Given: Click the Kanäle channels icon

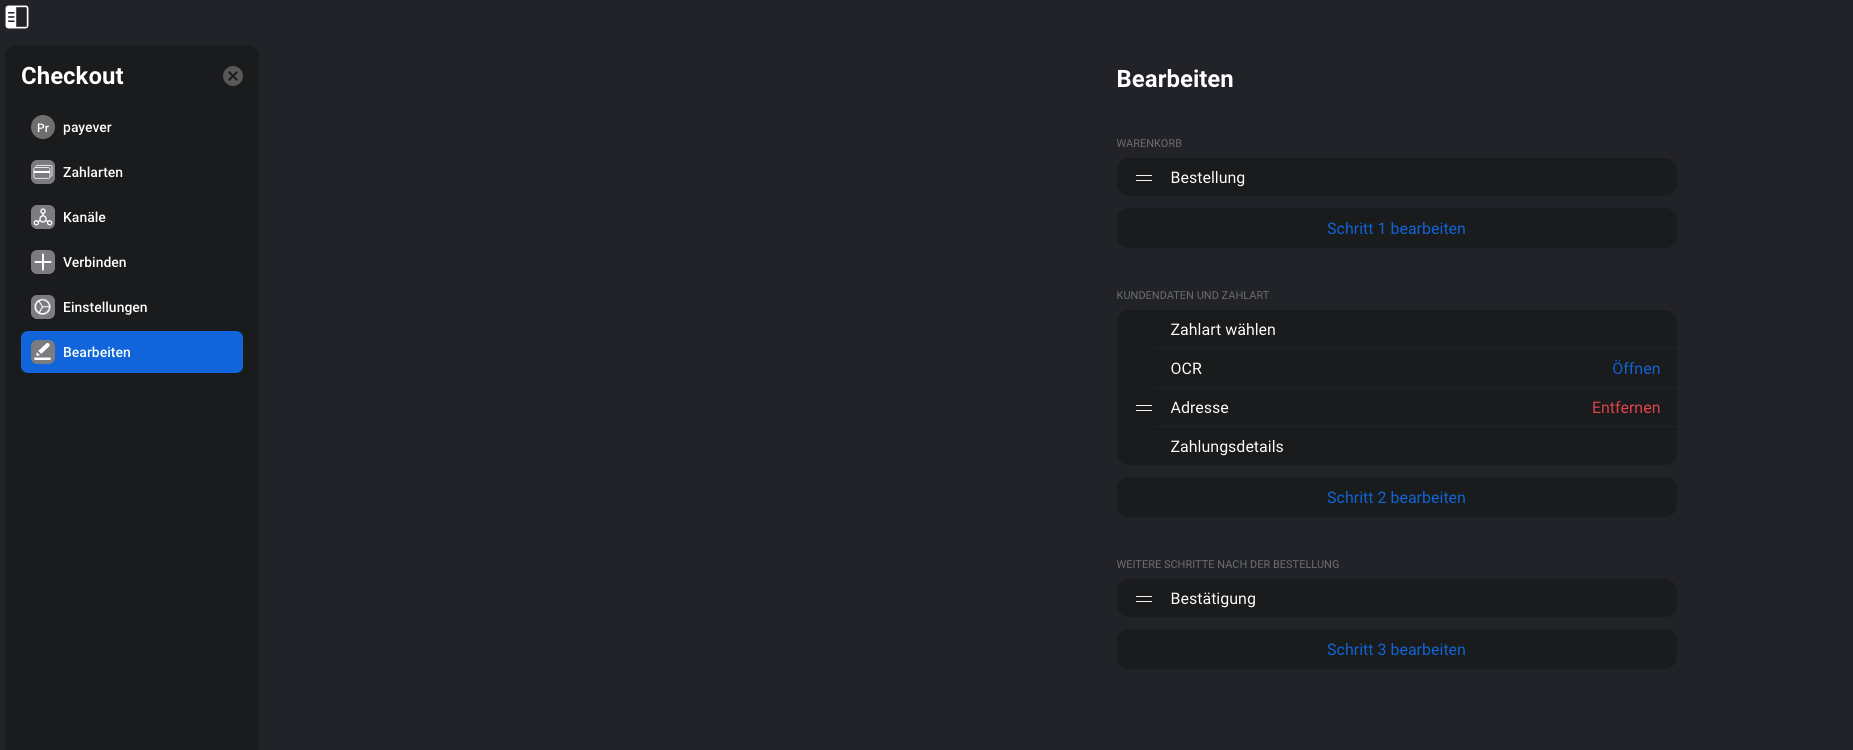Looking at the screenshot, I should click(x=43, y=217).
